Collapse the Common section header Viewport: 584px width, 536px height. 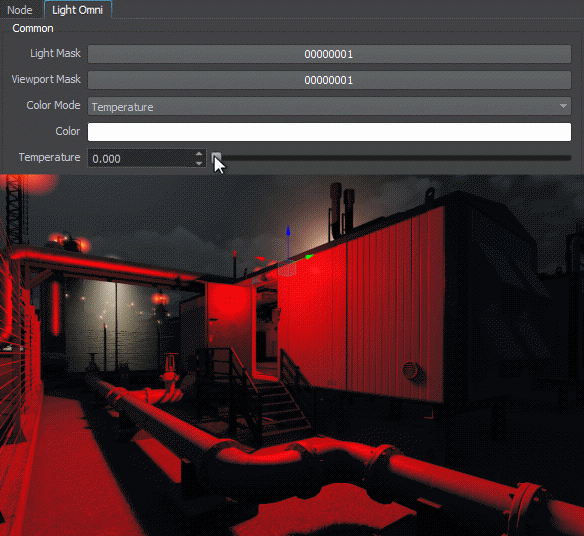point(33,28)
